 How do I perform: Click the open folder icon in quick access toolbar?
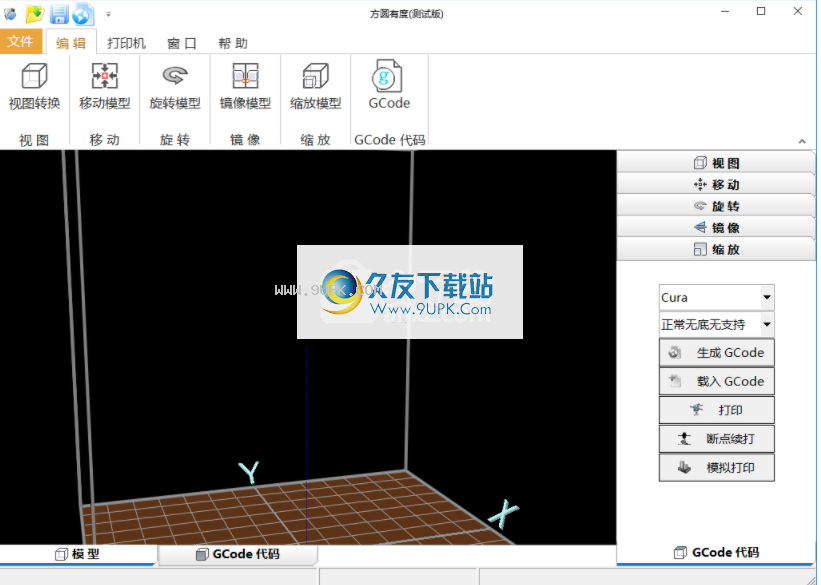pos(35,14)
